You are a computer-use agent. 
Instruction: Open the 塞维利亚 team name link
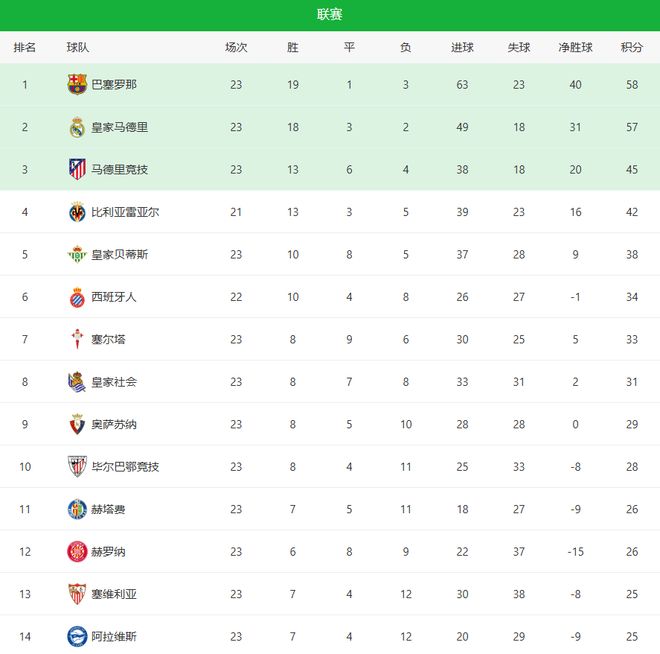pos(114,594)
